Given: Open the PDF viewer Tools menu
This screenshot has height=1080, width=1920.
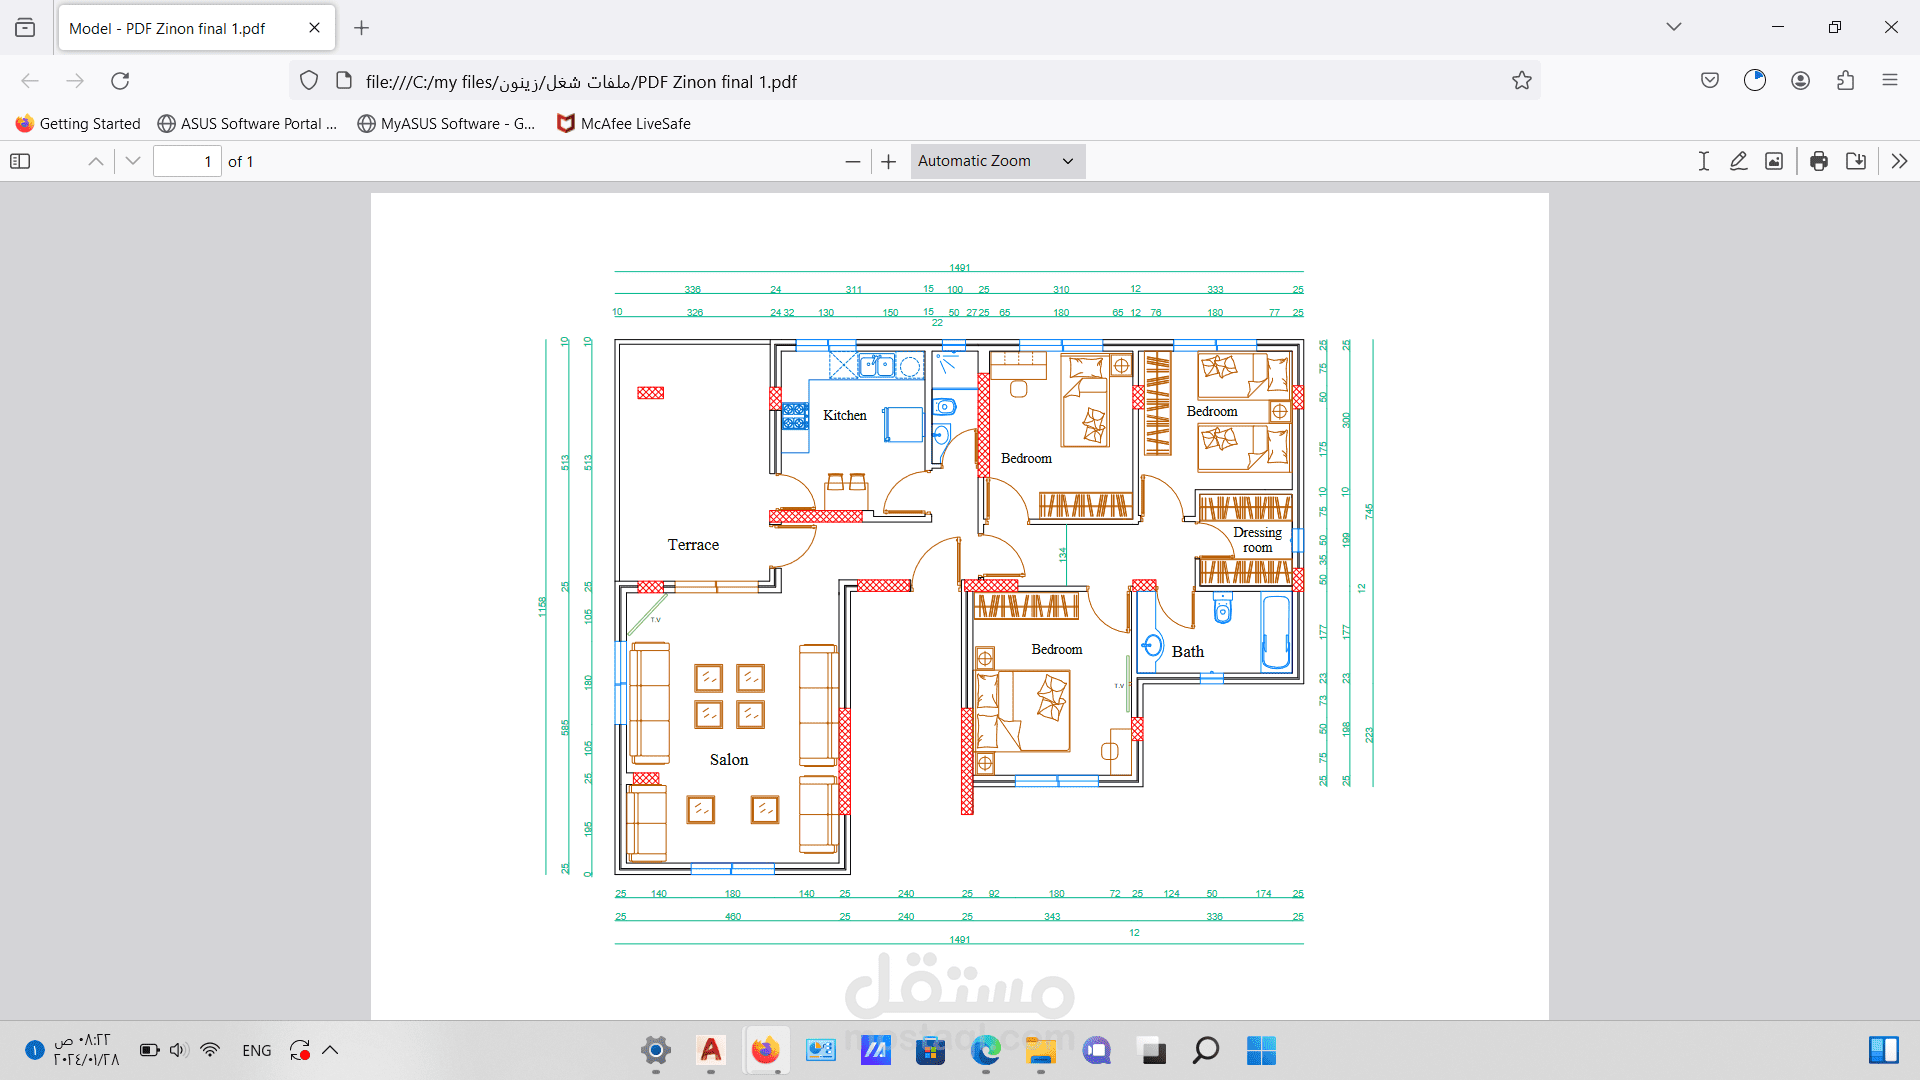Looking at the screenshot, I should tap(1899, 161).
